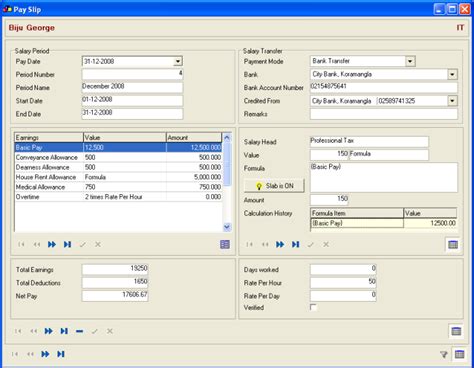Cancel edit X in Earnings navigator
The height and width of the screenshot is (368, 474).
98,244
